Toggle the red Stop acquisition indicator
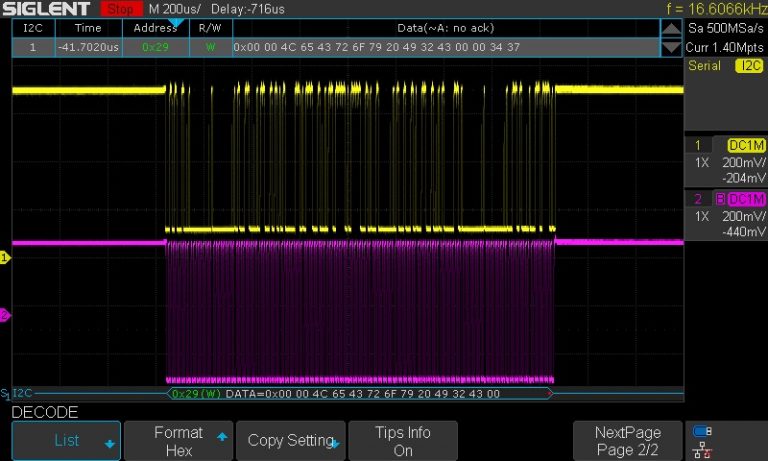 coord(122,9)
